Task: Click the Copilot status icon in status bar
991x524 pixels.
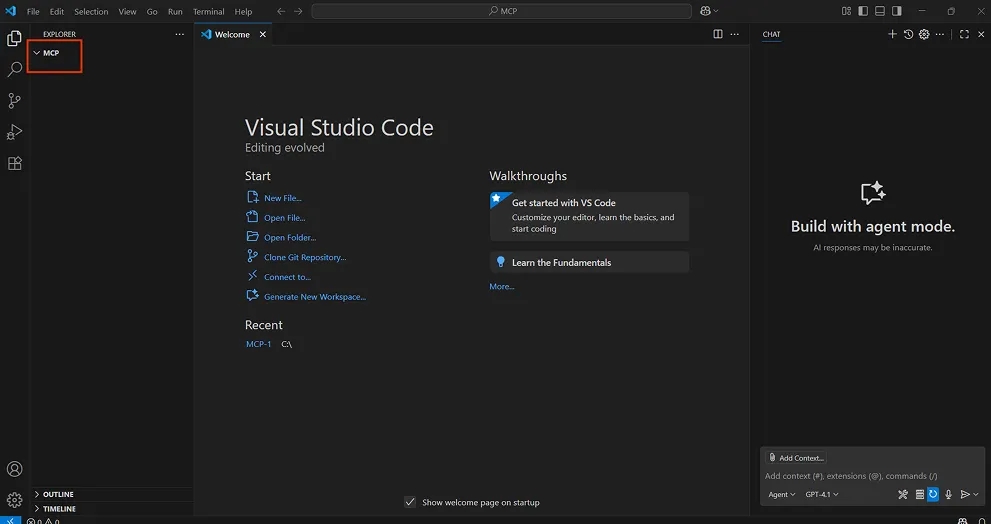Action: pyautogui.click(x=962, y=521)
